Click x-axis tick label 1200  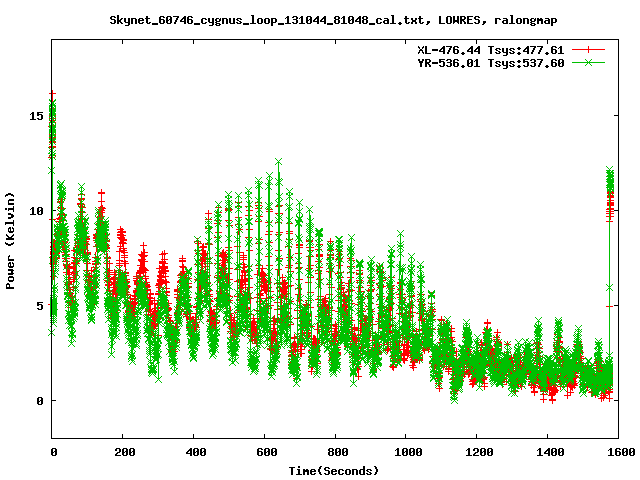point(479,452)
